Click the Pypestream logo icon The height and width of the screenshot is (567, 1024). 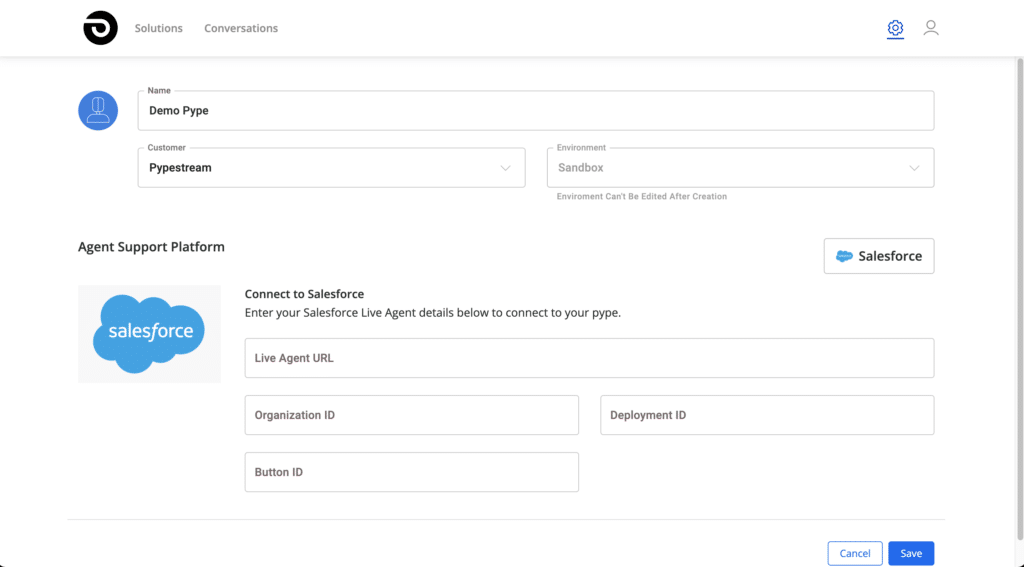pyautogui.click(x=101, y=28)
